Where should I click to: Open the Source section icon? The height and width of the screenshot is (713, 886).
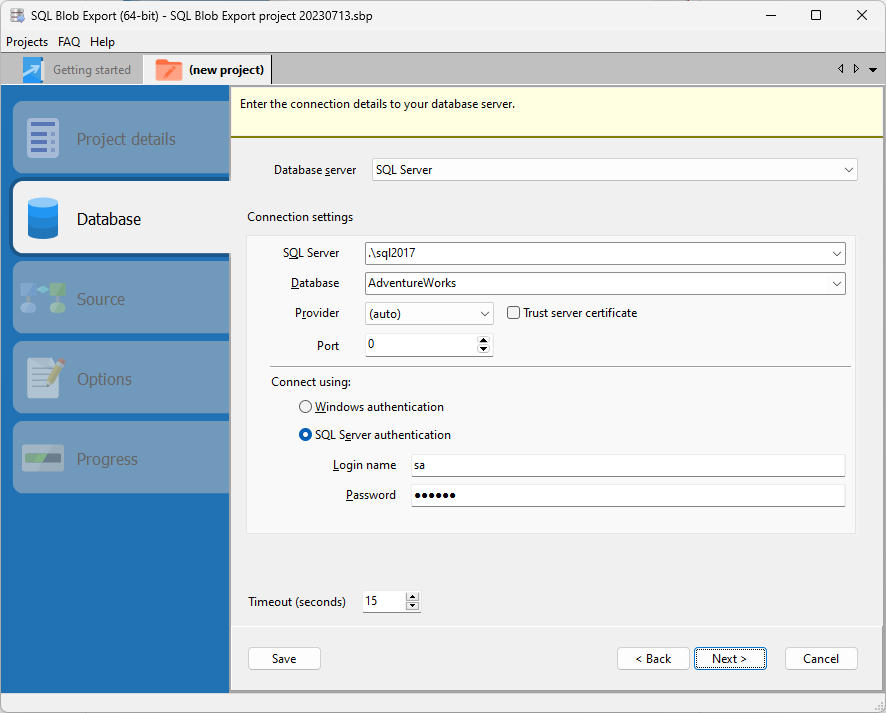[x=42, y=298]
